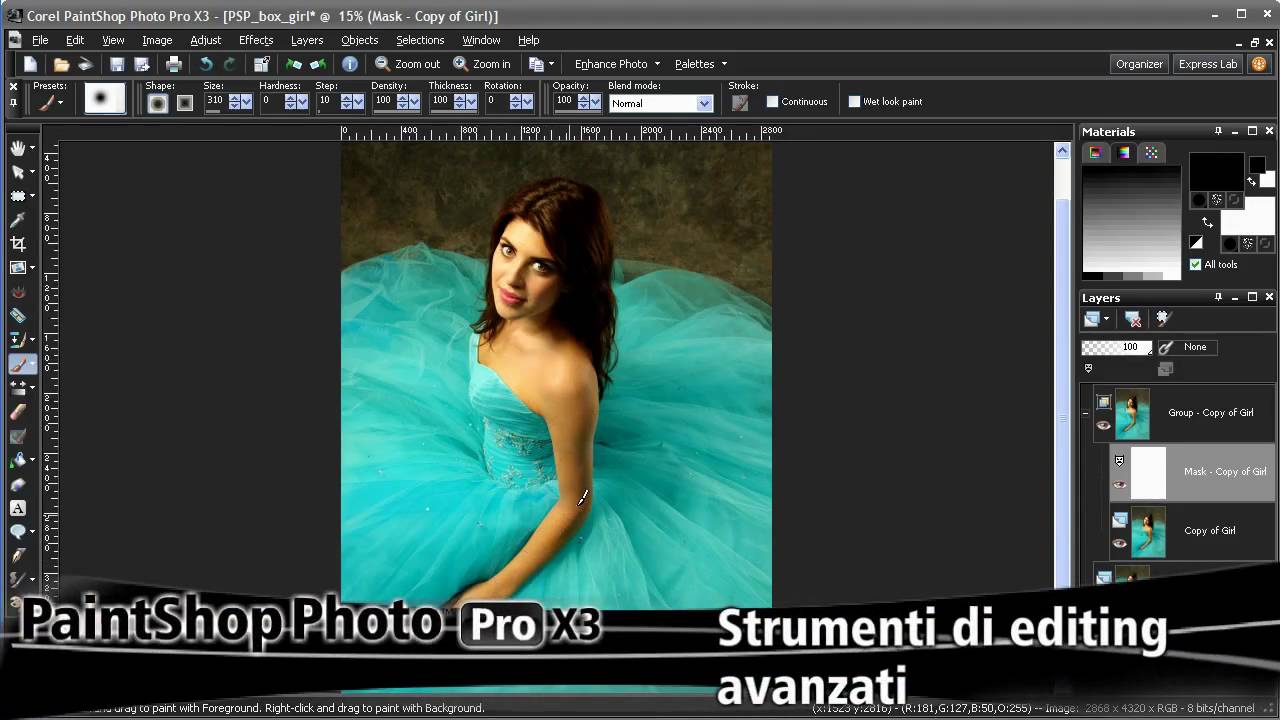Screen dimensions: 1280x720
Task: Click the Delete layer icon
Action: click(1133, 319)
